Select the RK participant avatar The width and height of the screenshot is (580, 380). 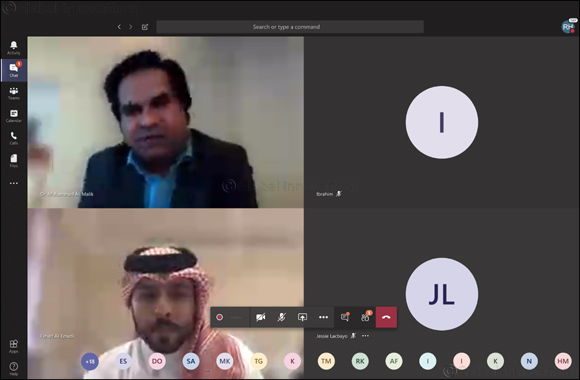pyautogui.click(x=360, y=361)
